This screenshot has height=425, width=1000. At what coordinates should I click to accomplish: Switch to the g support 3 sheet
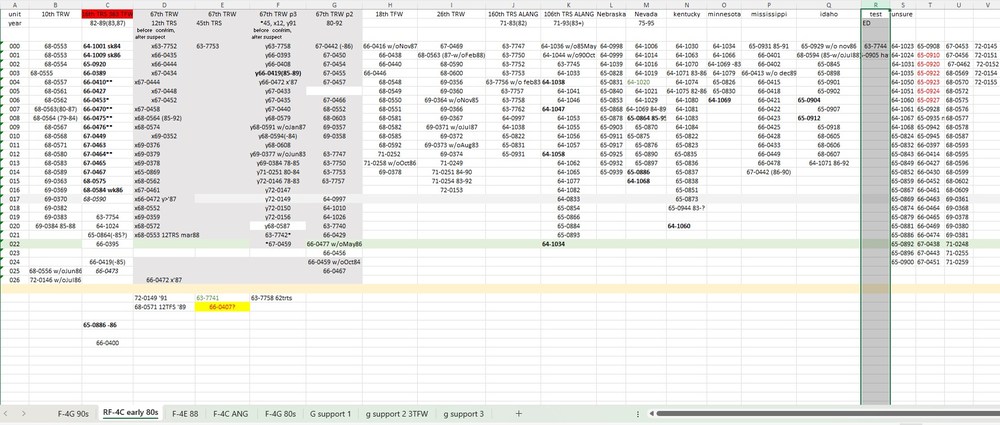(464, 414)
